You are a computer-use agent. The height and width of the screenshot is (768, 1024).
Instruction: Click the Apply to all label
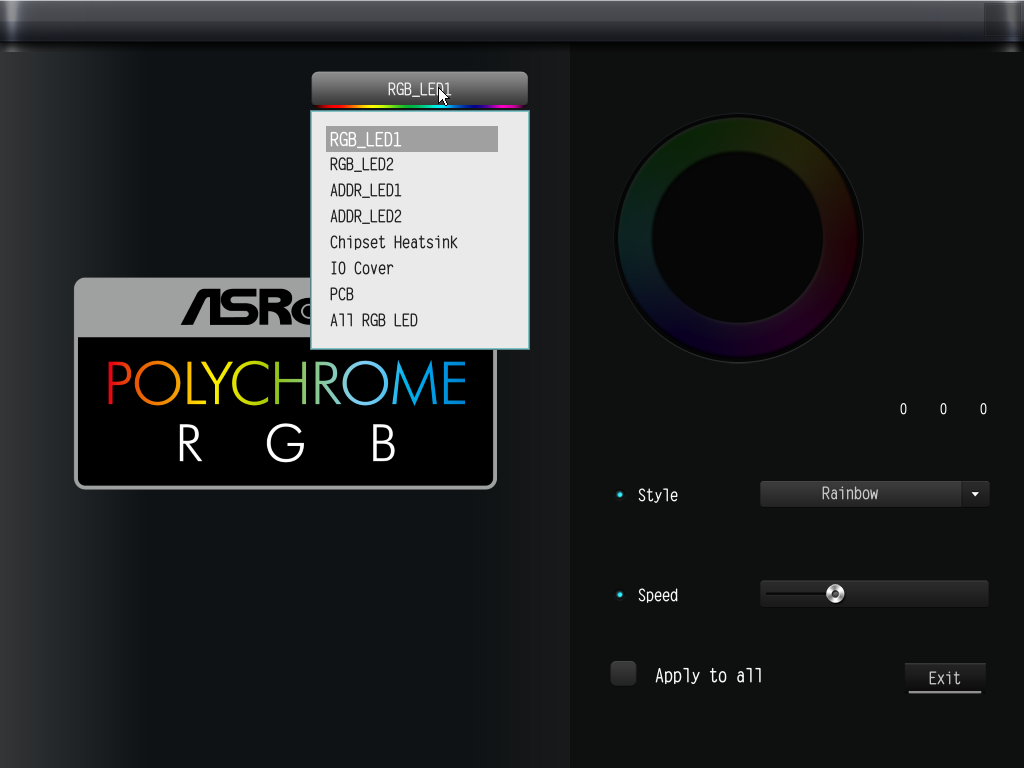tap(709, 675)
